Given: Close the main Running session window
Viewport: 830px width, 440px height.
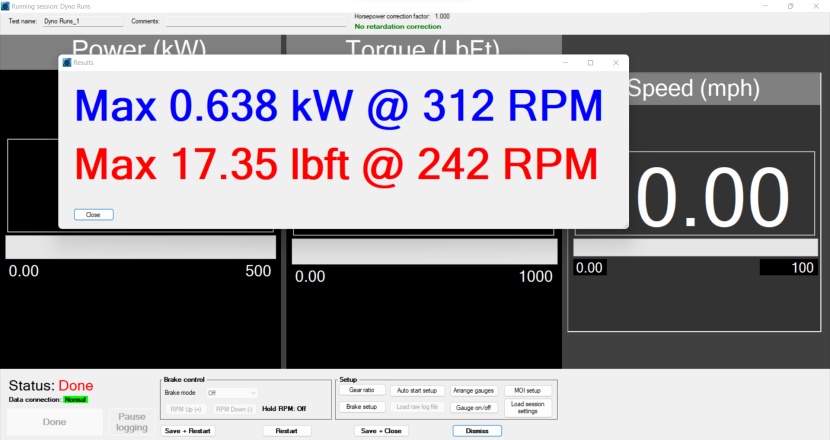Looking at the screenshot, I should (816, 6).
